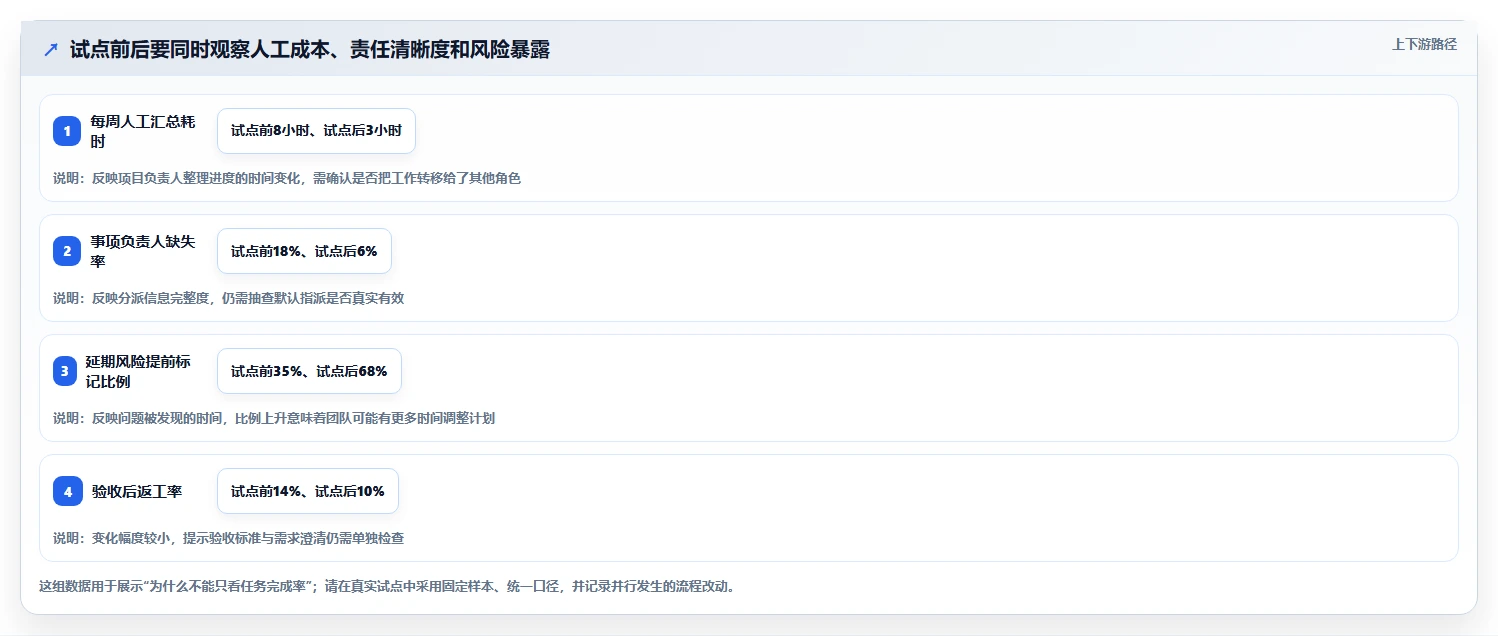Click the 验收后返工率 metric label
1498x636 pixels.
click(x=136, y=491)
